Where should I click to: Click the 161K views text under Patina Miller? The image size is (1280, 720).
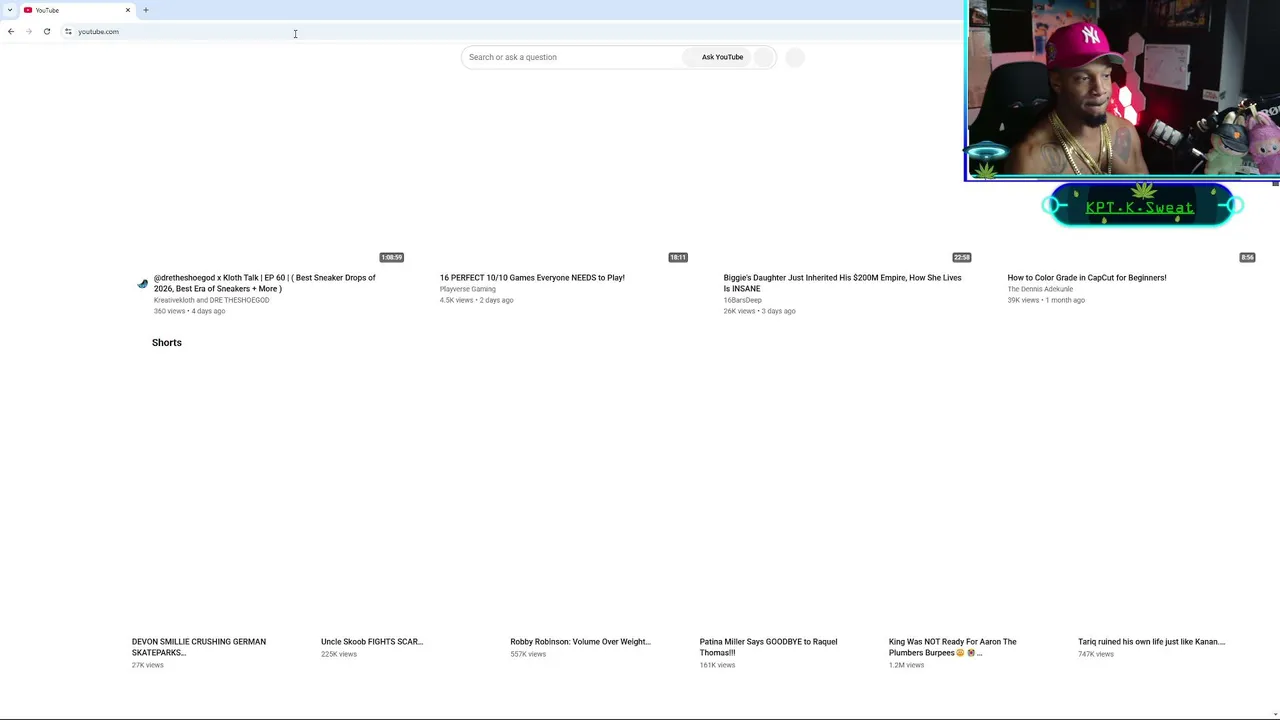(x=718, y=665)
